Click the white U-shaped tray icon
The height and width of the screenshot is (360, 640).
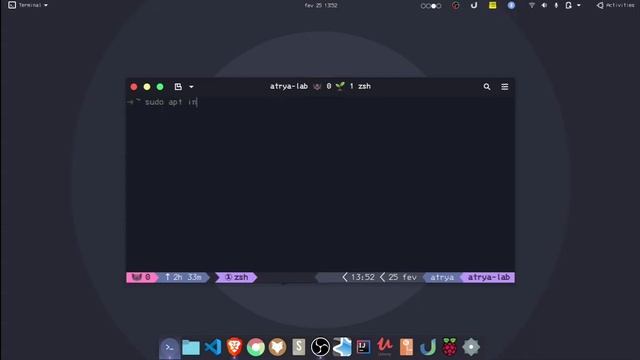[474, 5]
